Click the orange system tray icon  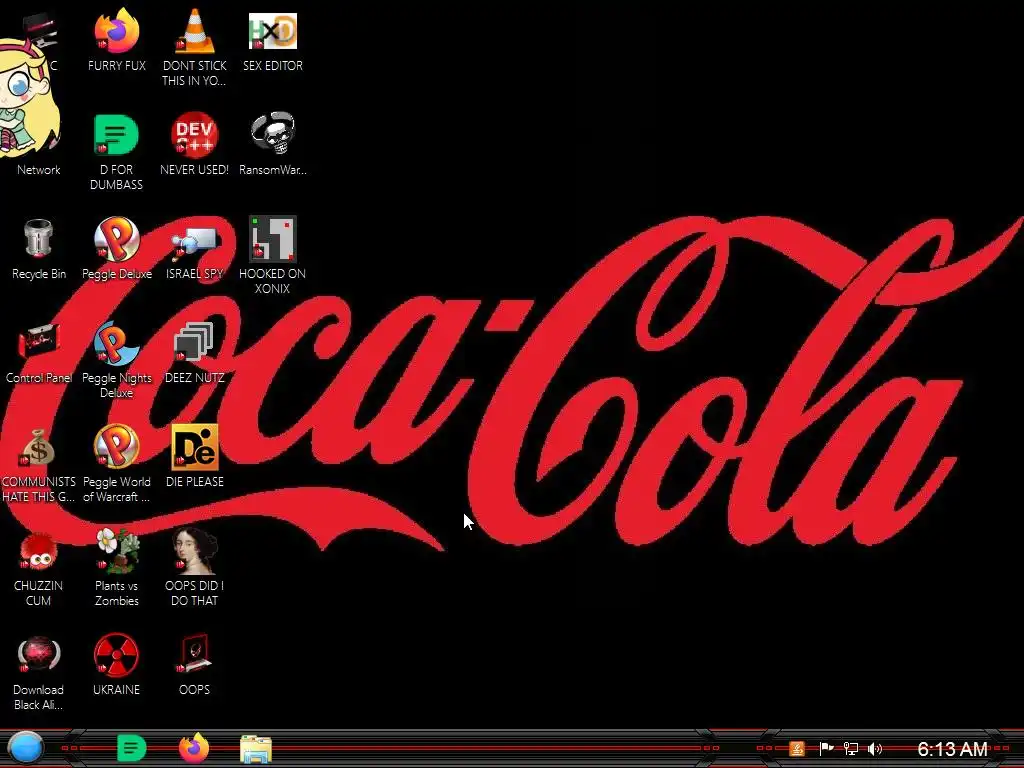pos(797,748)
